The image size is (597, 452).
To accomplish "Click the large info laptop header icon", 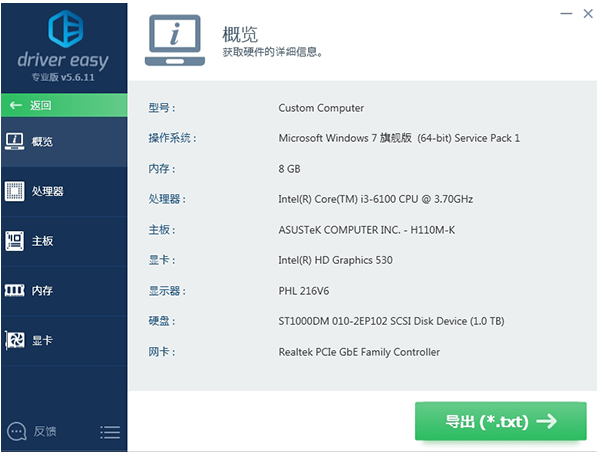I will click(x=175, y=40).
